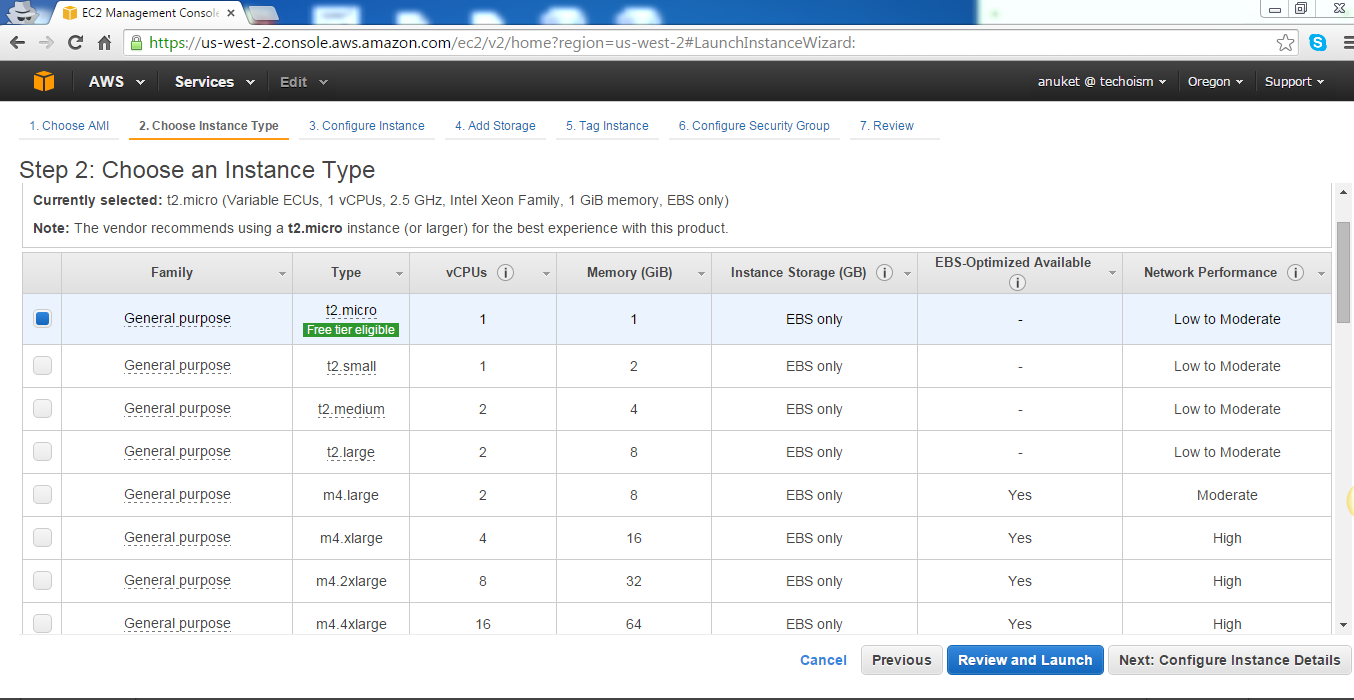
Task: Go to step 1. Choose AMI
Action: pyautogui.click(x=69, y=126)
